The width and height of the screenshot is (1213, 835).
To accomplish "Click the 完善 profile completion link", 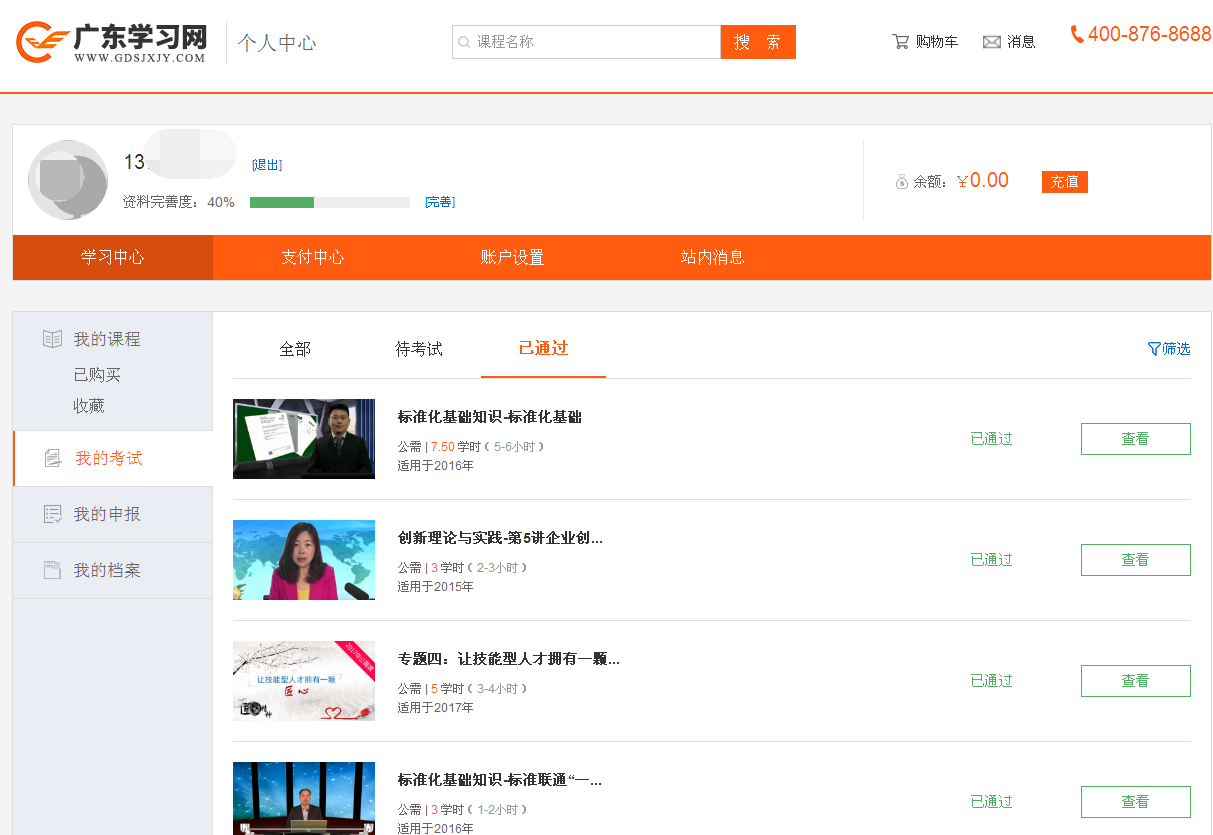I will click(439, 202).
